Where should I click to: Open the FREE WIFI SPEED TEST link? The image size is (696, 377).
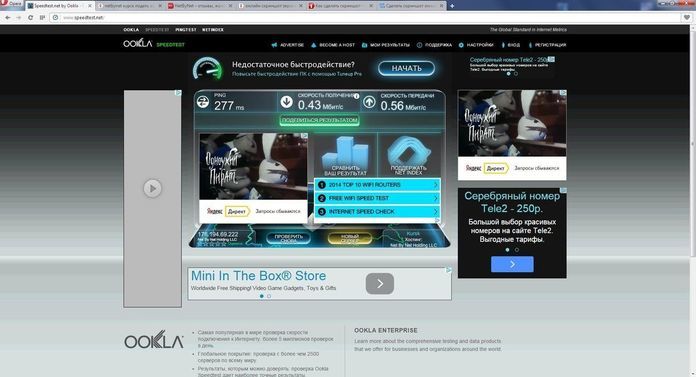click(x=378, y=198)
